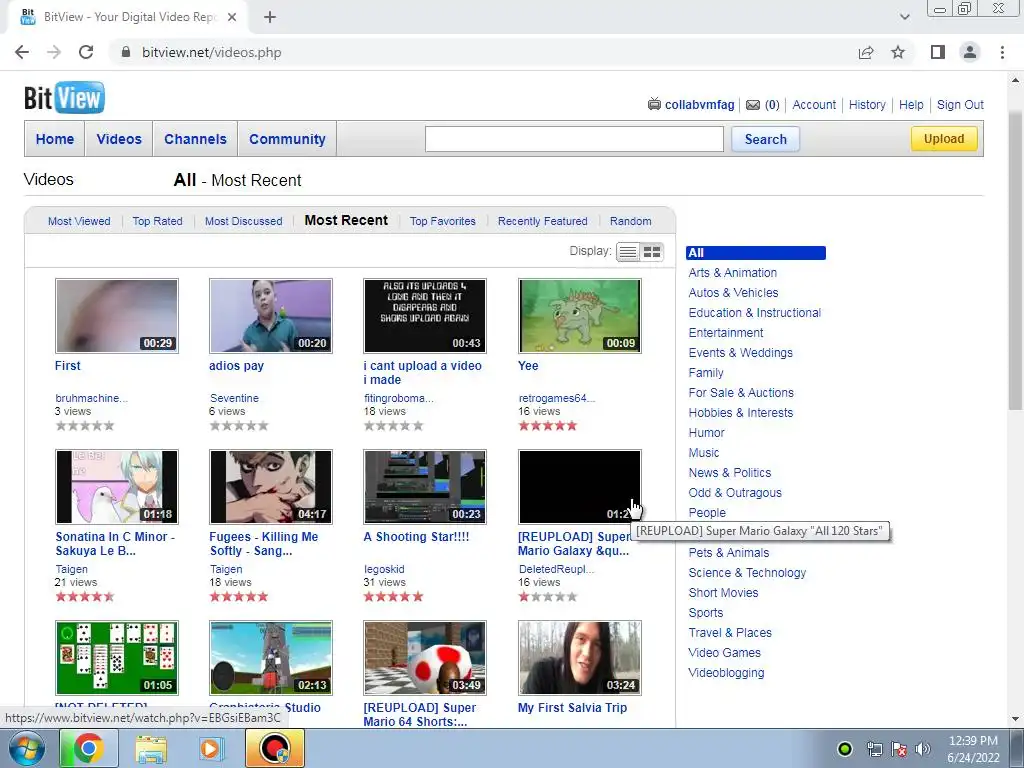1024x768 pixels.
Task: View site info lock icon
Action: [126, 52]
